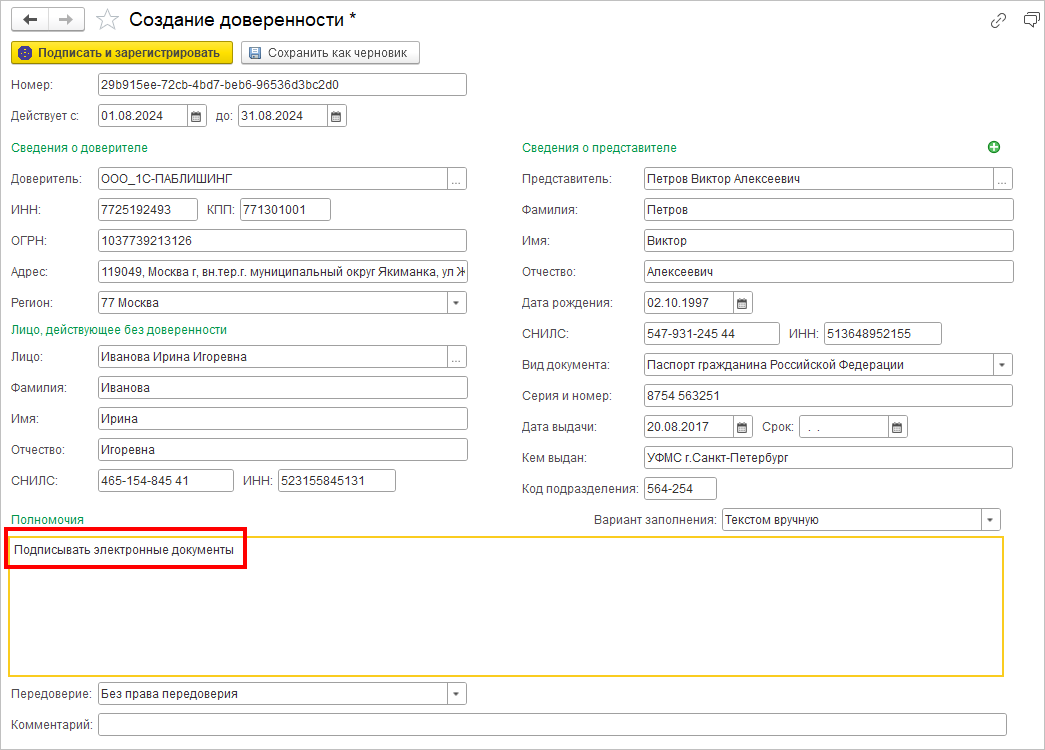Open the 'Вариант заполнения' dropdown
This screenshot has height=750, width=1045.
[x=990, y=520]
